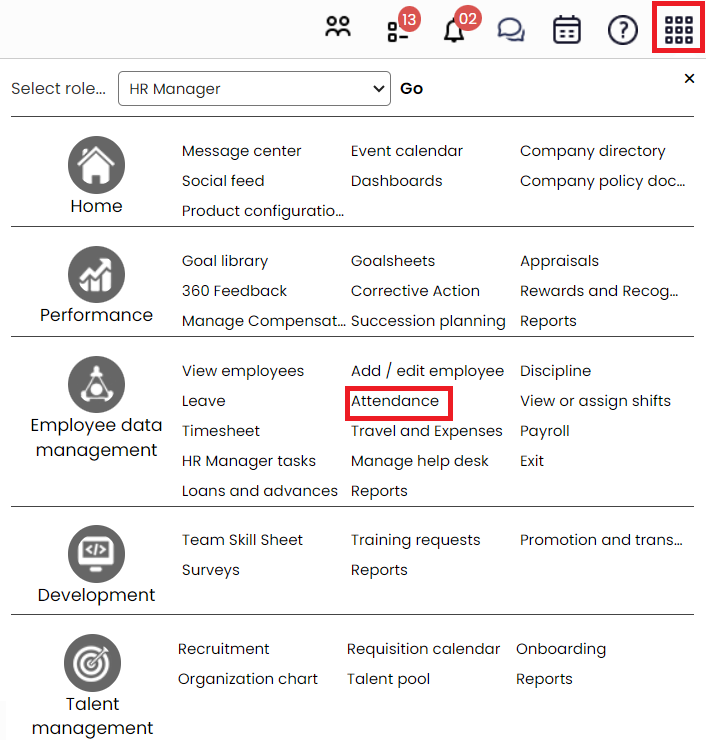
Task: Open the Talent management target icon
Action: tap(92, 663)
